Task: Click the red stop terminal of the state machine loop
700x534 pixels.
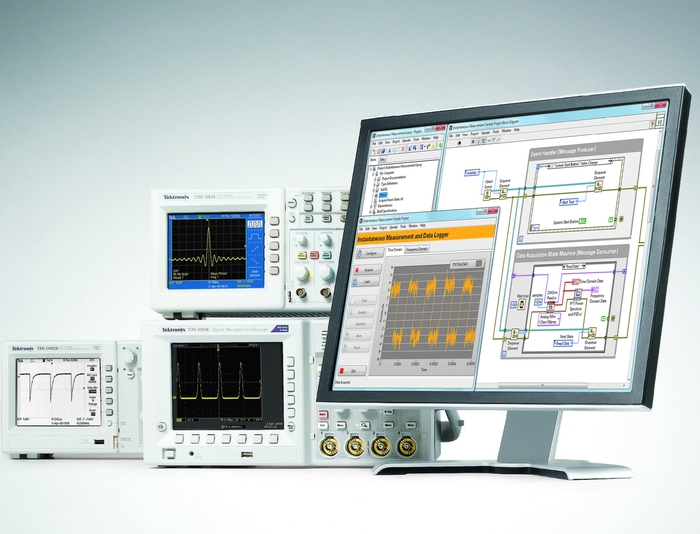Action: tap(613, 319)
